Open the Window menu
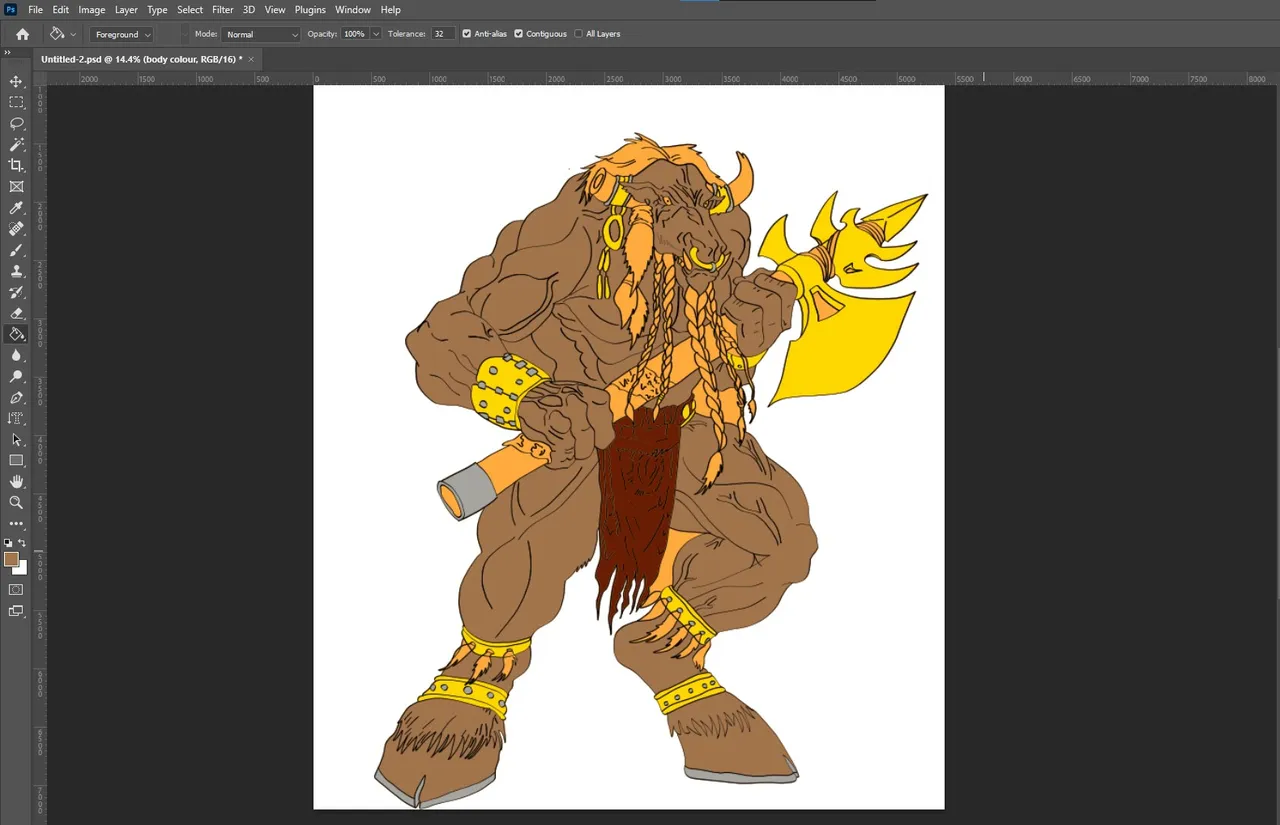1280x825 pixels. pos(353,10)
